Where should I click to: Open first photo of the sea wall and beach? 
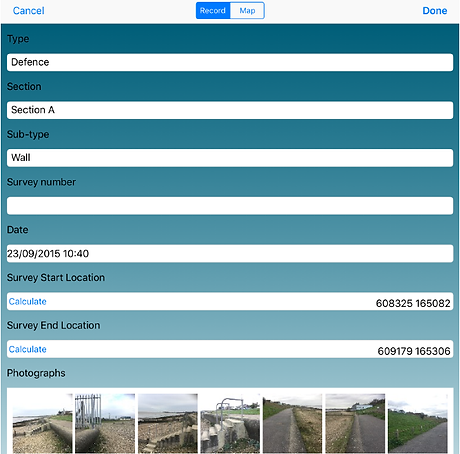42,423
